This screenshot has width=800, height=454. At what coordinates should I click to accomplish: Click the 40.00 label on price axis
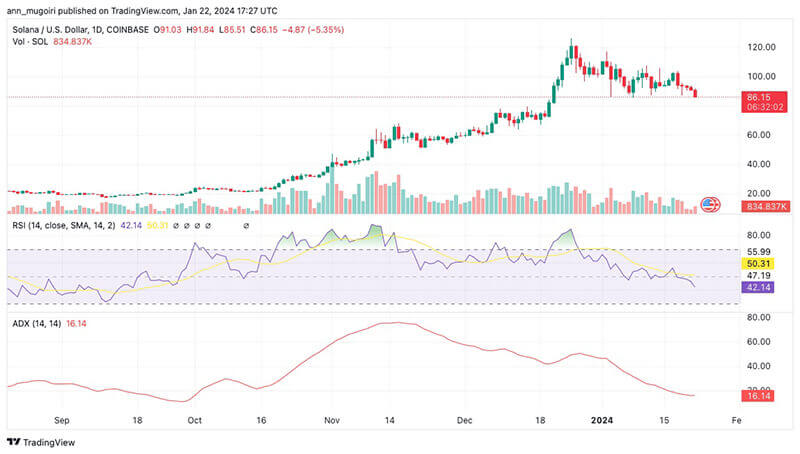[x=759, y=164]
